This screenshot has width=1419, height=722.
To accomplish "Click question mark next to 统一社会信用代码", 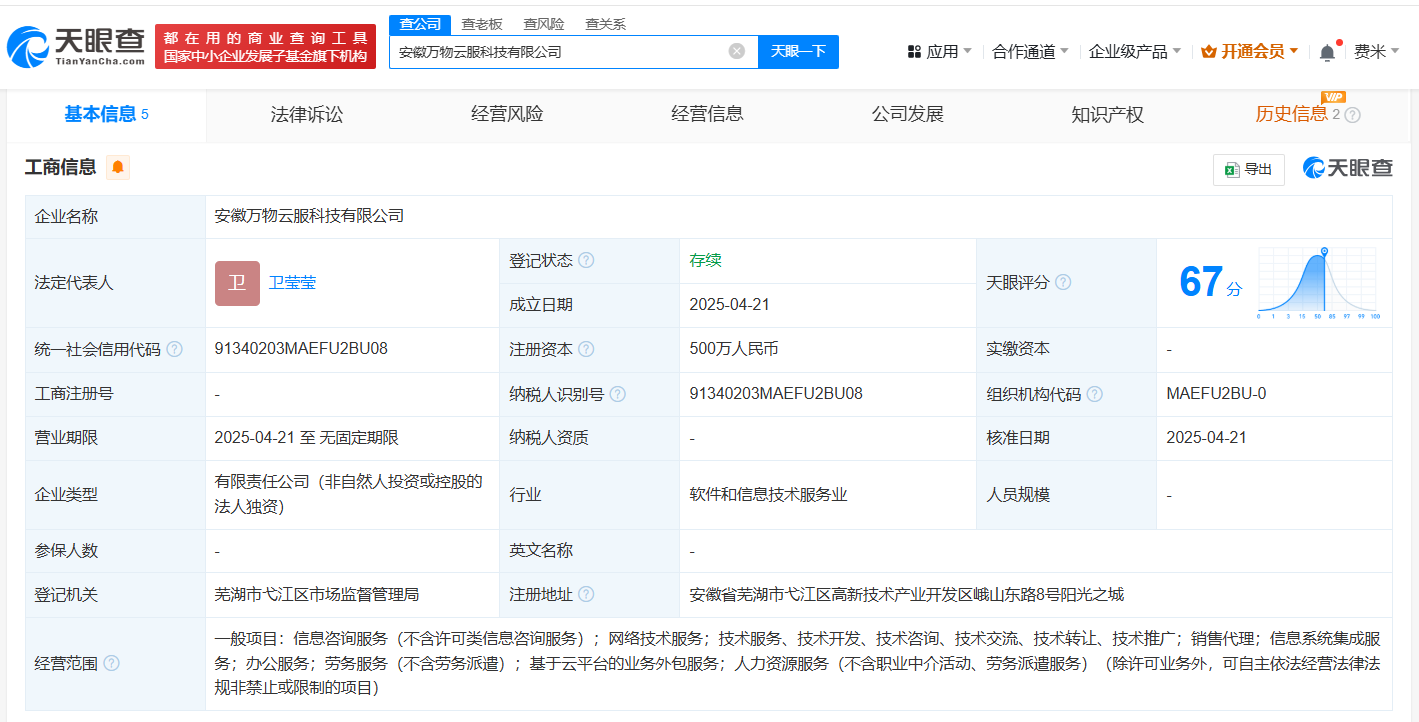I will [175, 350].
